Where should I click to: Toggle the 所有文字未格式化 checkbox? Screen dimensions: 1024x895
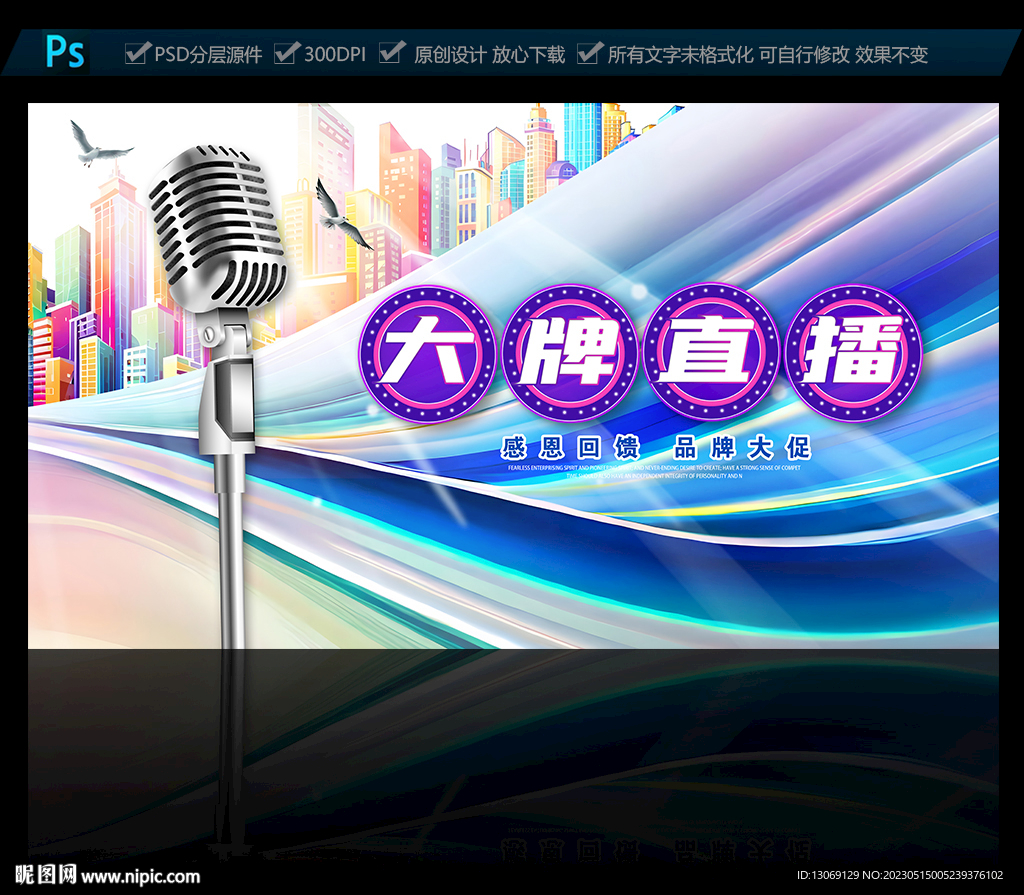coord(590,53)
